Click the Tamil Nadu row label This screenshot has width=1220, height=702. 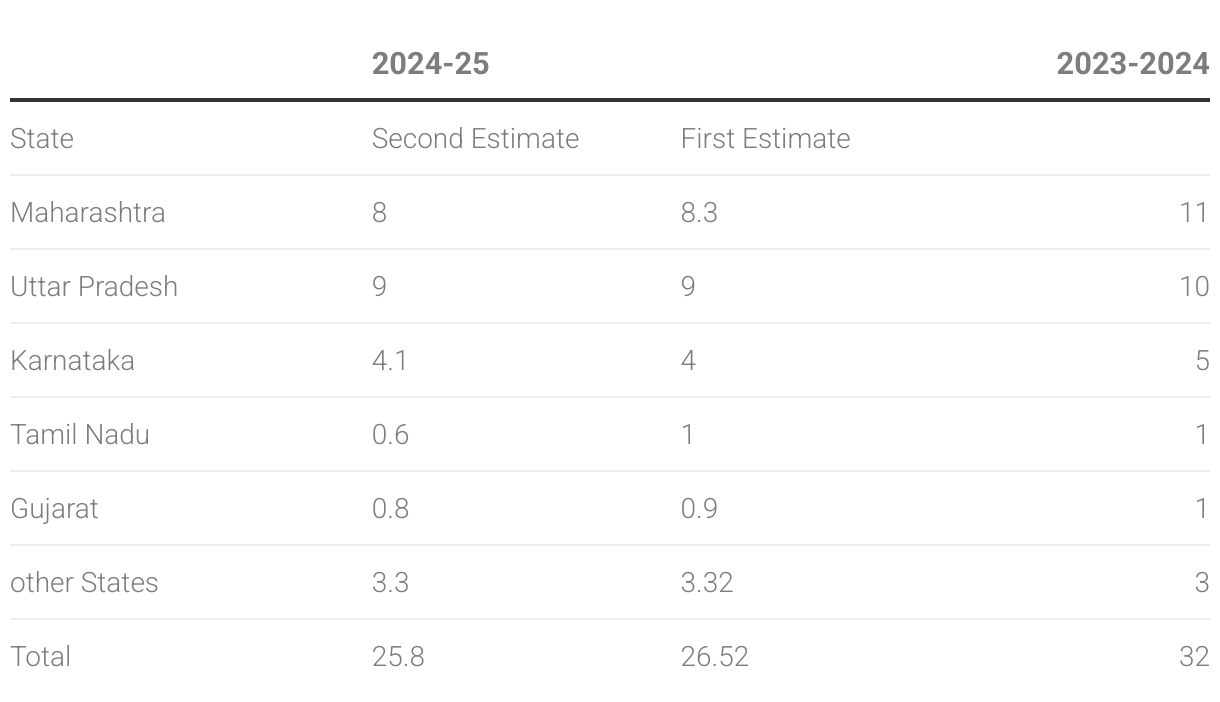(80, 434)
